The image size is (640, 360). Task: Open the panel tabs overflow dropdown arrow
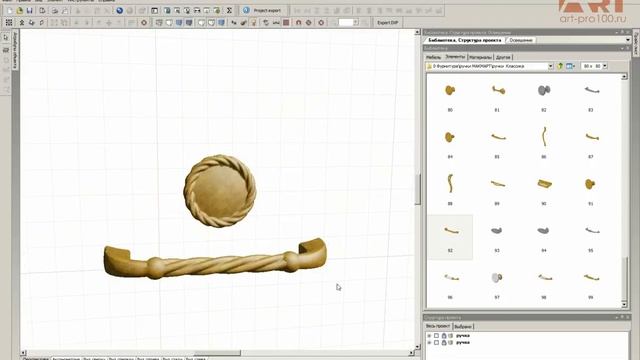point(627,40)
